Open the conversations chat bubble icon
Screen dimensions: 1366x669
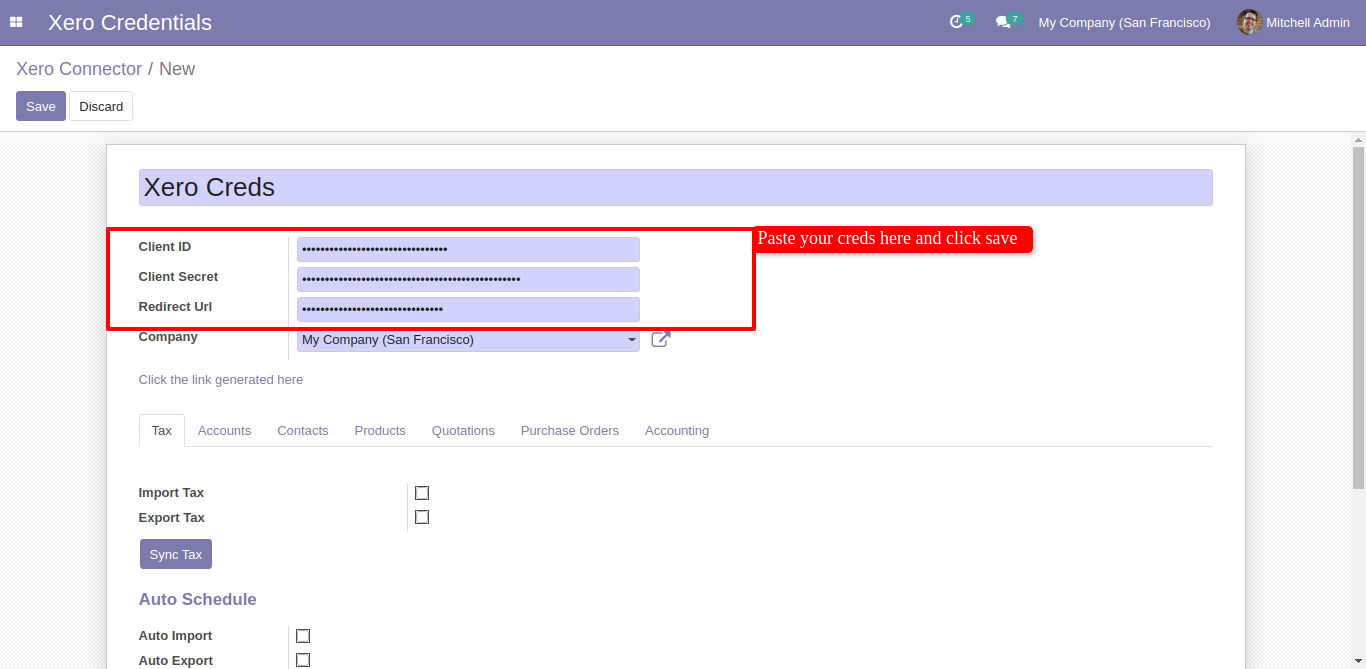pos(1003,22)
